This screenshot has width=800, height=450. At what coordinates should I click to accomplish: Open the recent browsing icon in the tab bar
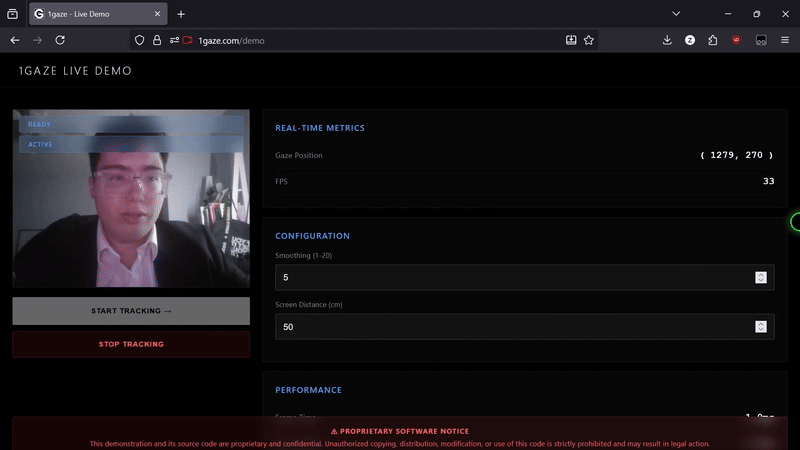(x=13, y=14)
